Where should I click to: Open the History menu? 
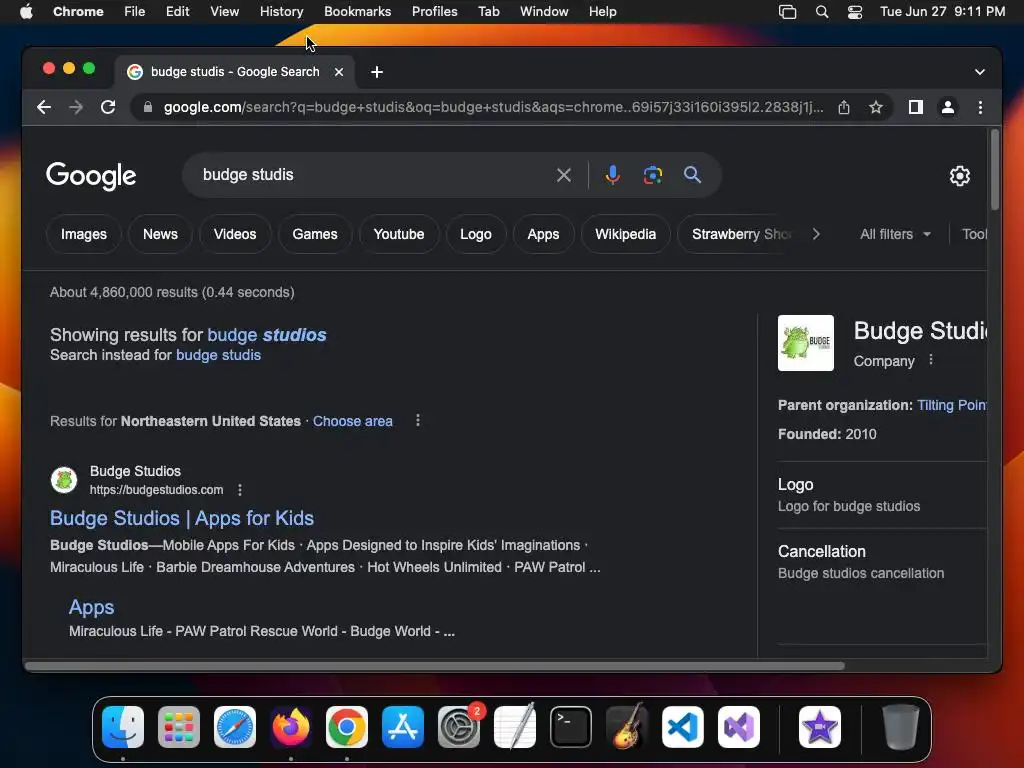(x=281, y=12)
